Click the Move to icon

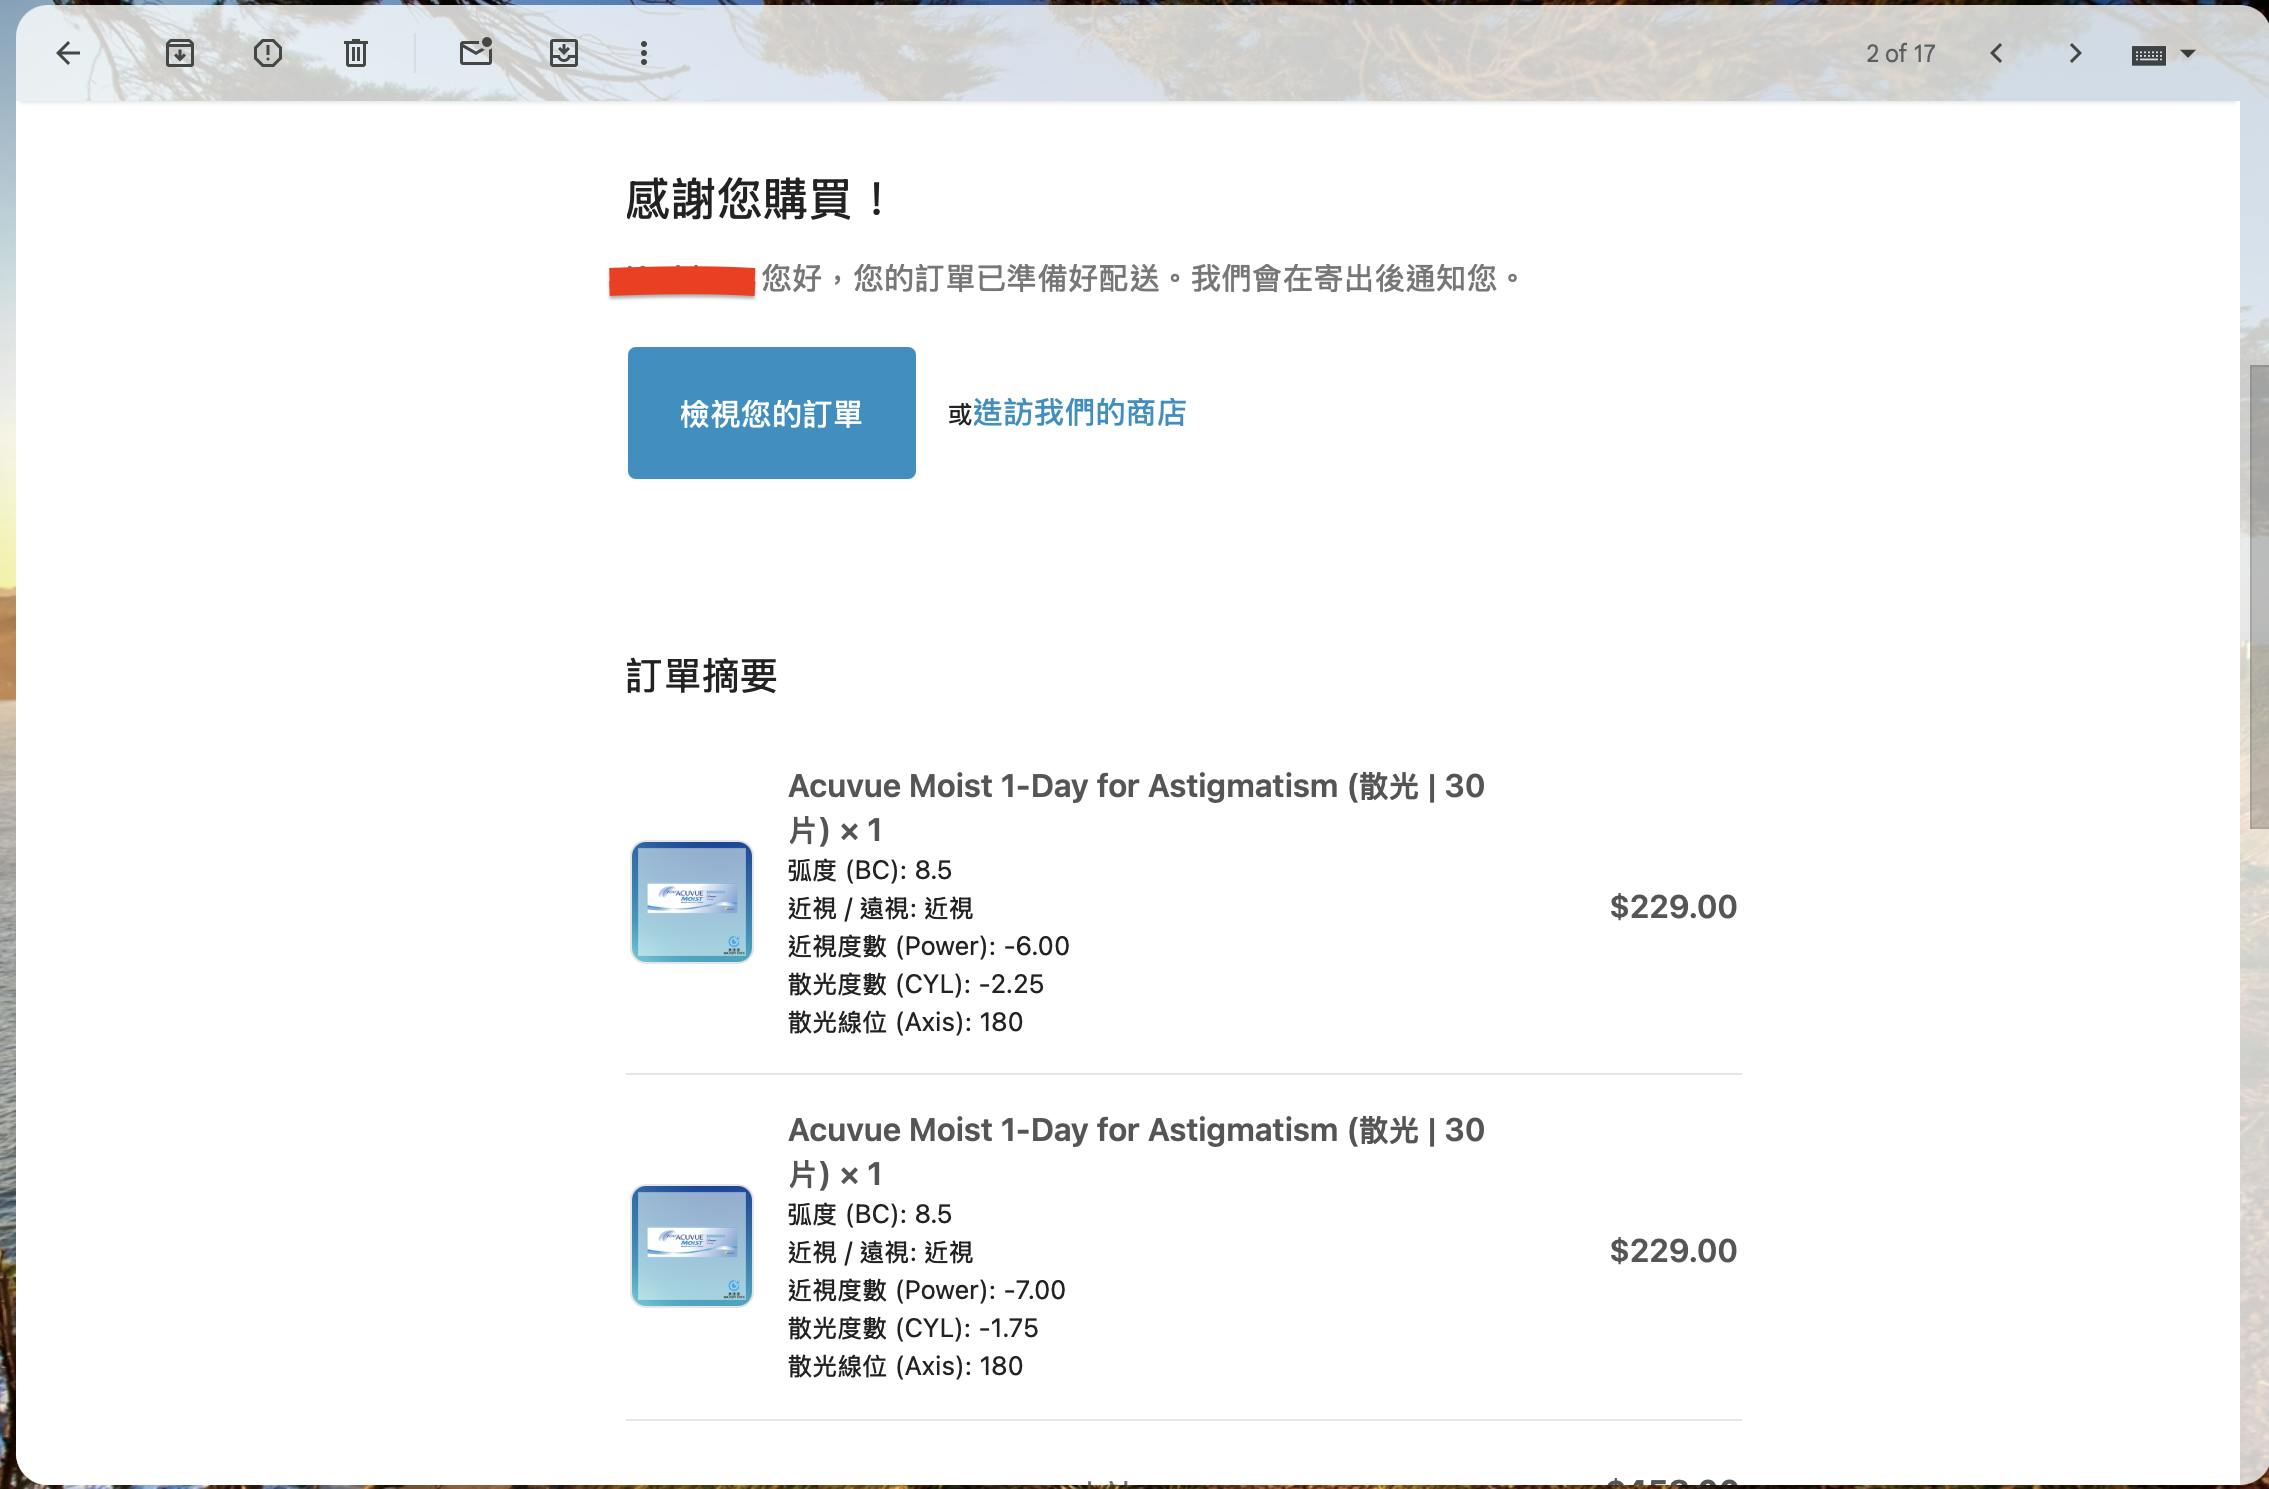[564, 53]
